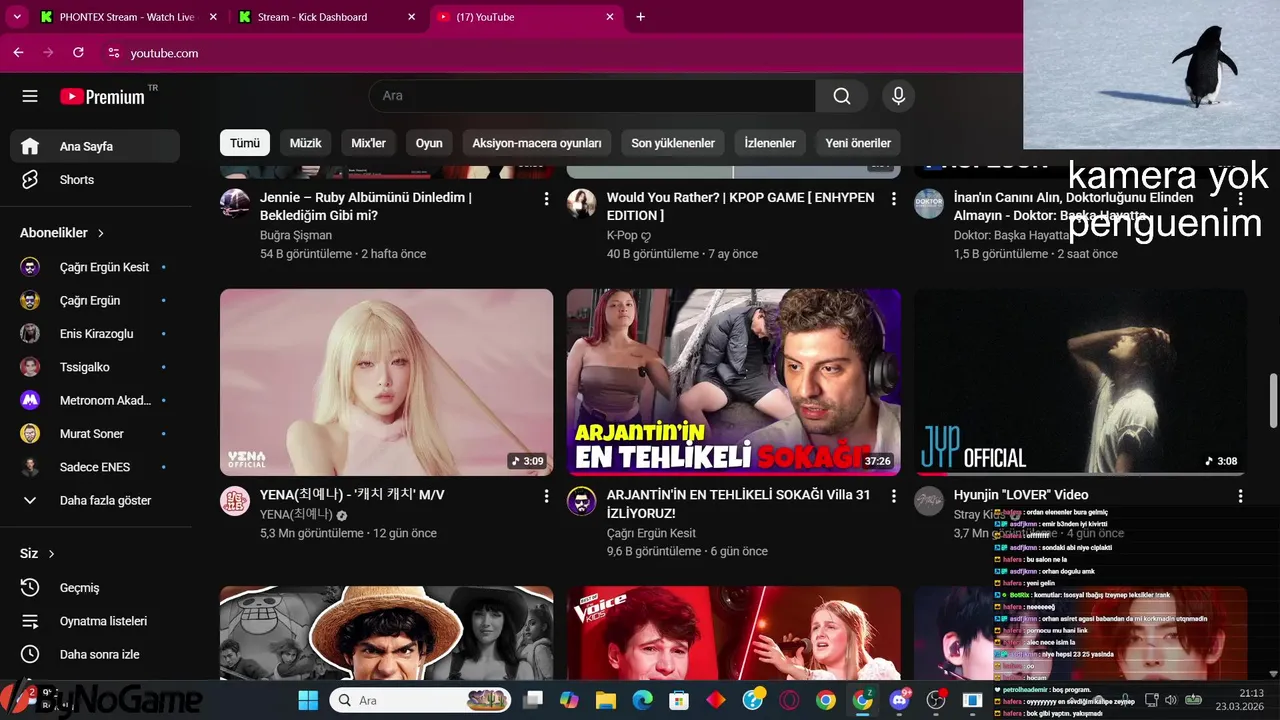Click the Windows taskbar search box
Viewport: 1280px width, 720px height.
[420, 700]
